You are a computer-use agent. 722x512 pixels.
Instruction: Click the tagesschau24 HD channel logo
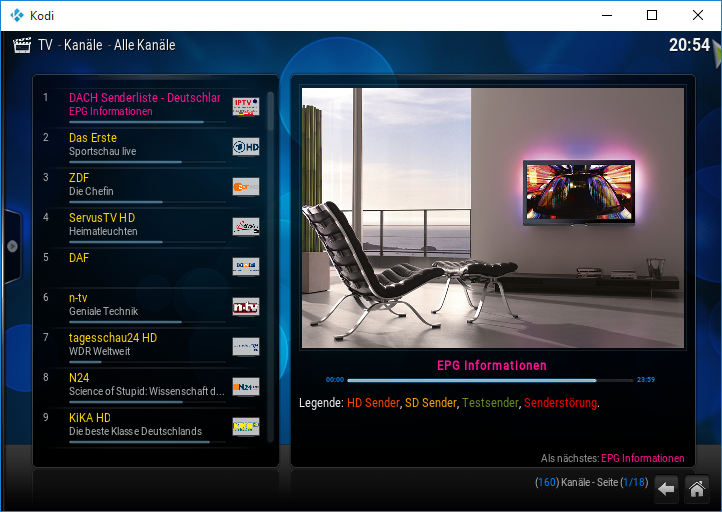click(x=246, y=347)
